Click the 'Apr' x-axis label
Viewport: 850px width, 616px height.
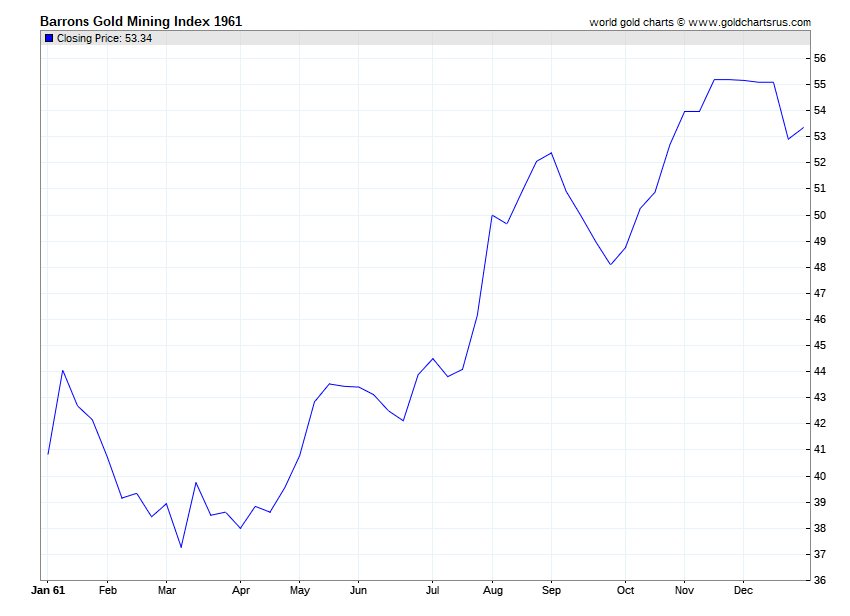pyautogui.click(x=241, y=590)
